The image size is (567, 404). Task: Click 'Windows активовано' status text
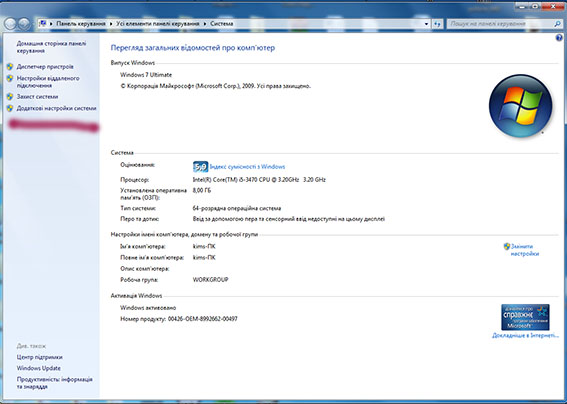pyautogui.click(x=148, y=308)
